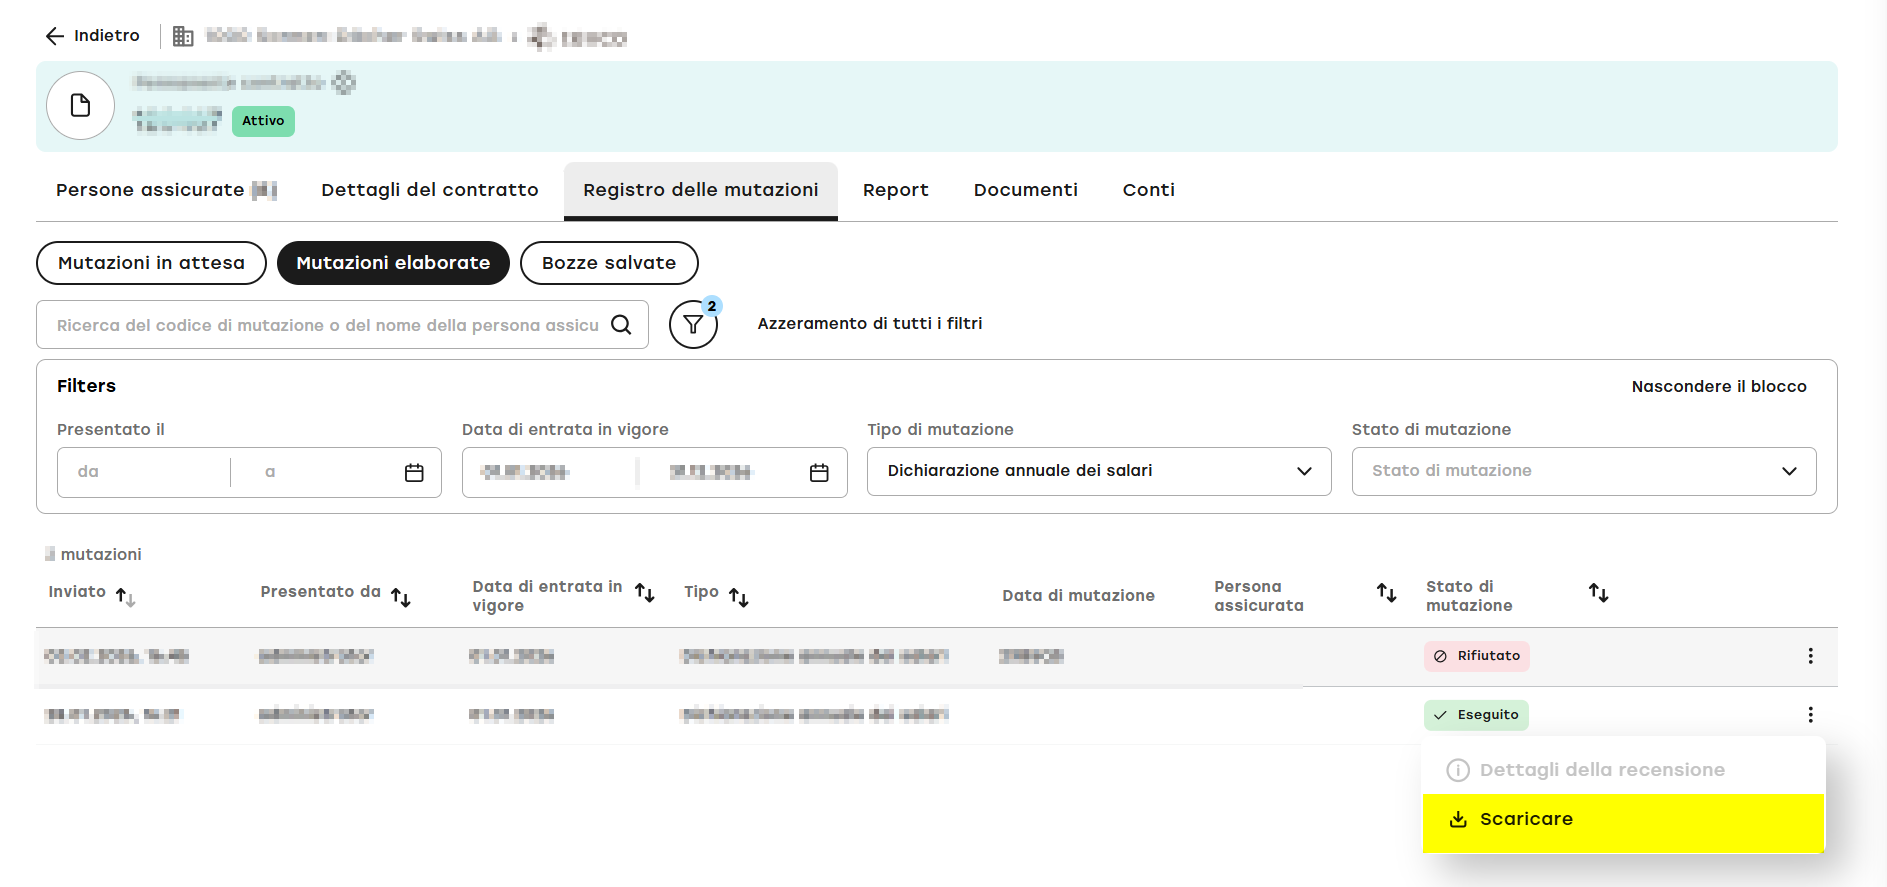
Task: Click the Presentato il 'a' date field
Action: pos(316,472)
